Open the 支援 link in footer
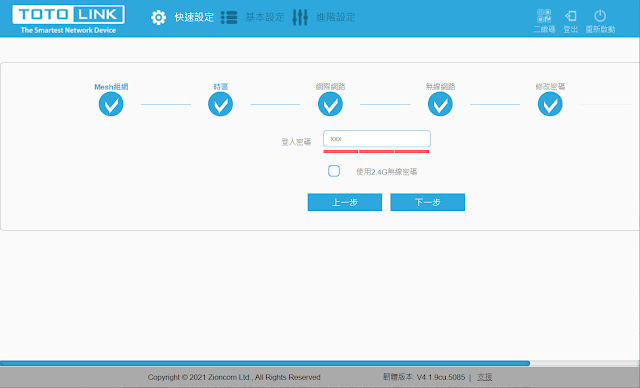 click(484, 377)
